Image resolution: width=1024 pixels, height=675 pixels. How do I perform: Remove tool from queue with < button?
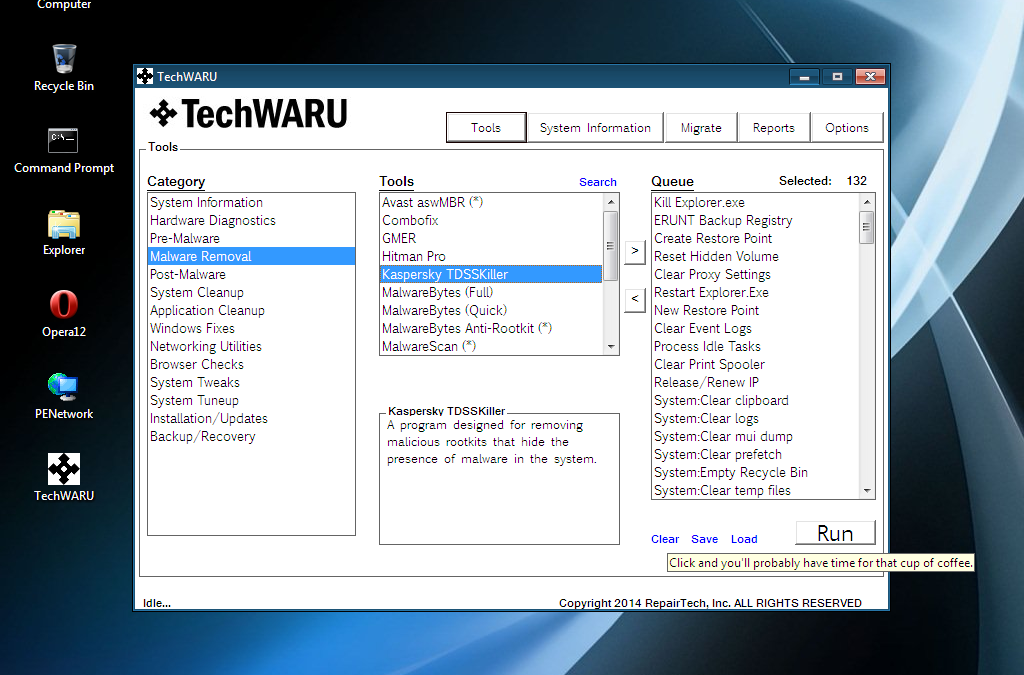pos(635,300)
